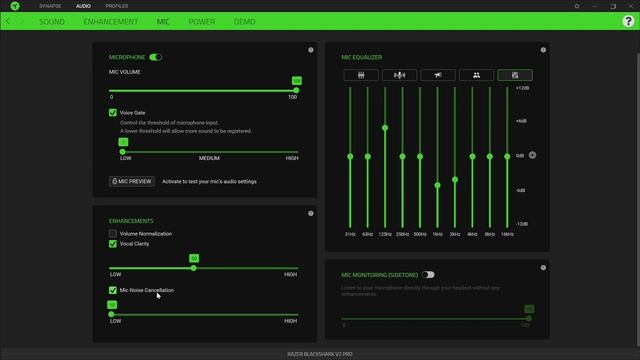
Task: Go forward with the right arrow
Action: point(22,21)
